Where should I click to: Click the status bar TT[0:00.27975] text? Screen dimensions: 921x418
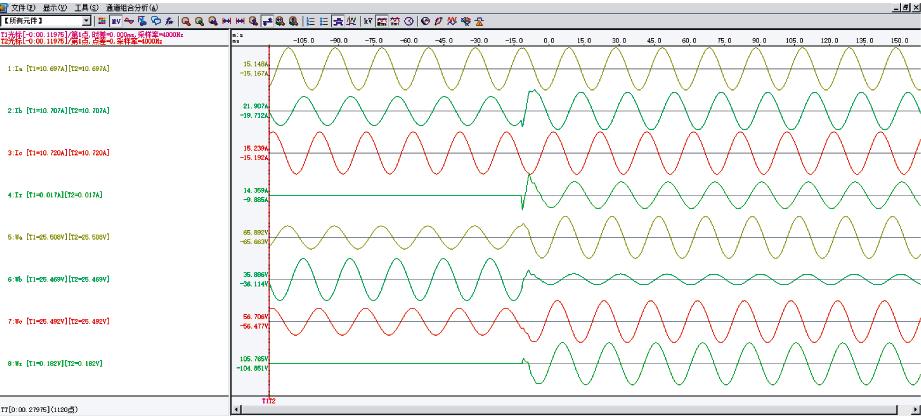tap(40, 409)
